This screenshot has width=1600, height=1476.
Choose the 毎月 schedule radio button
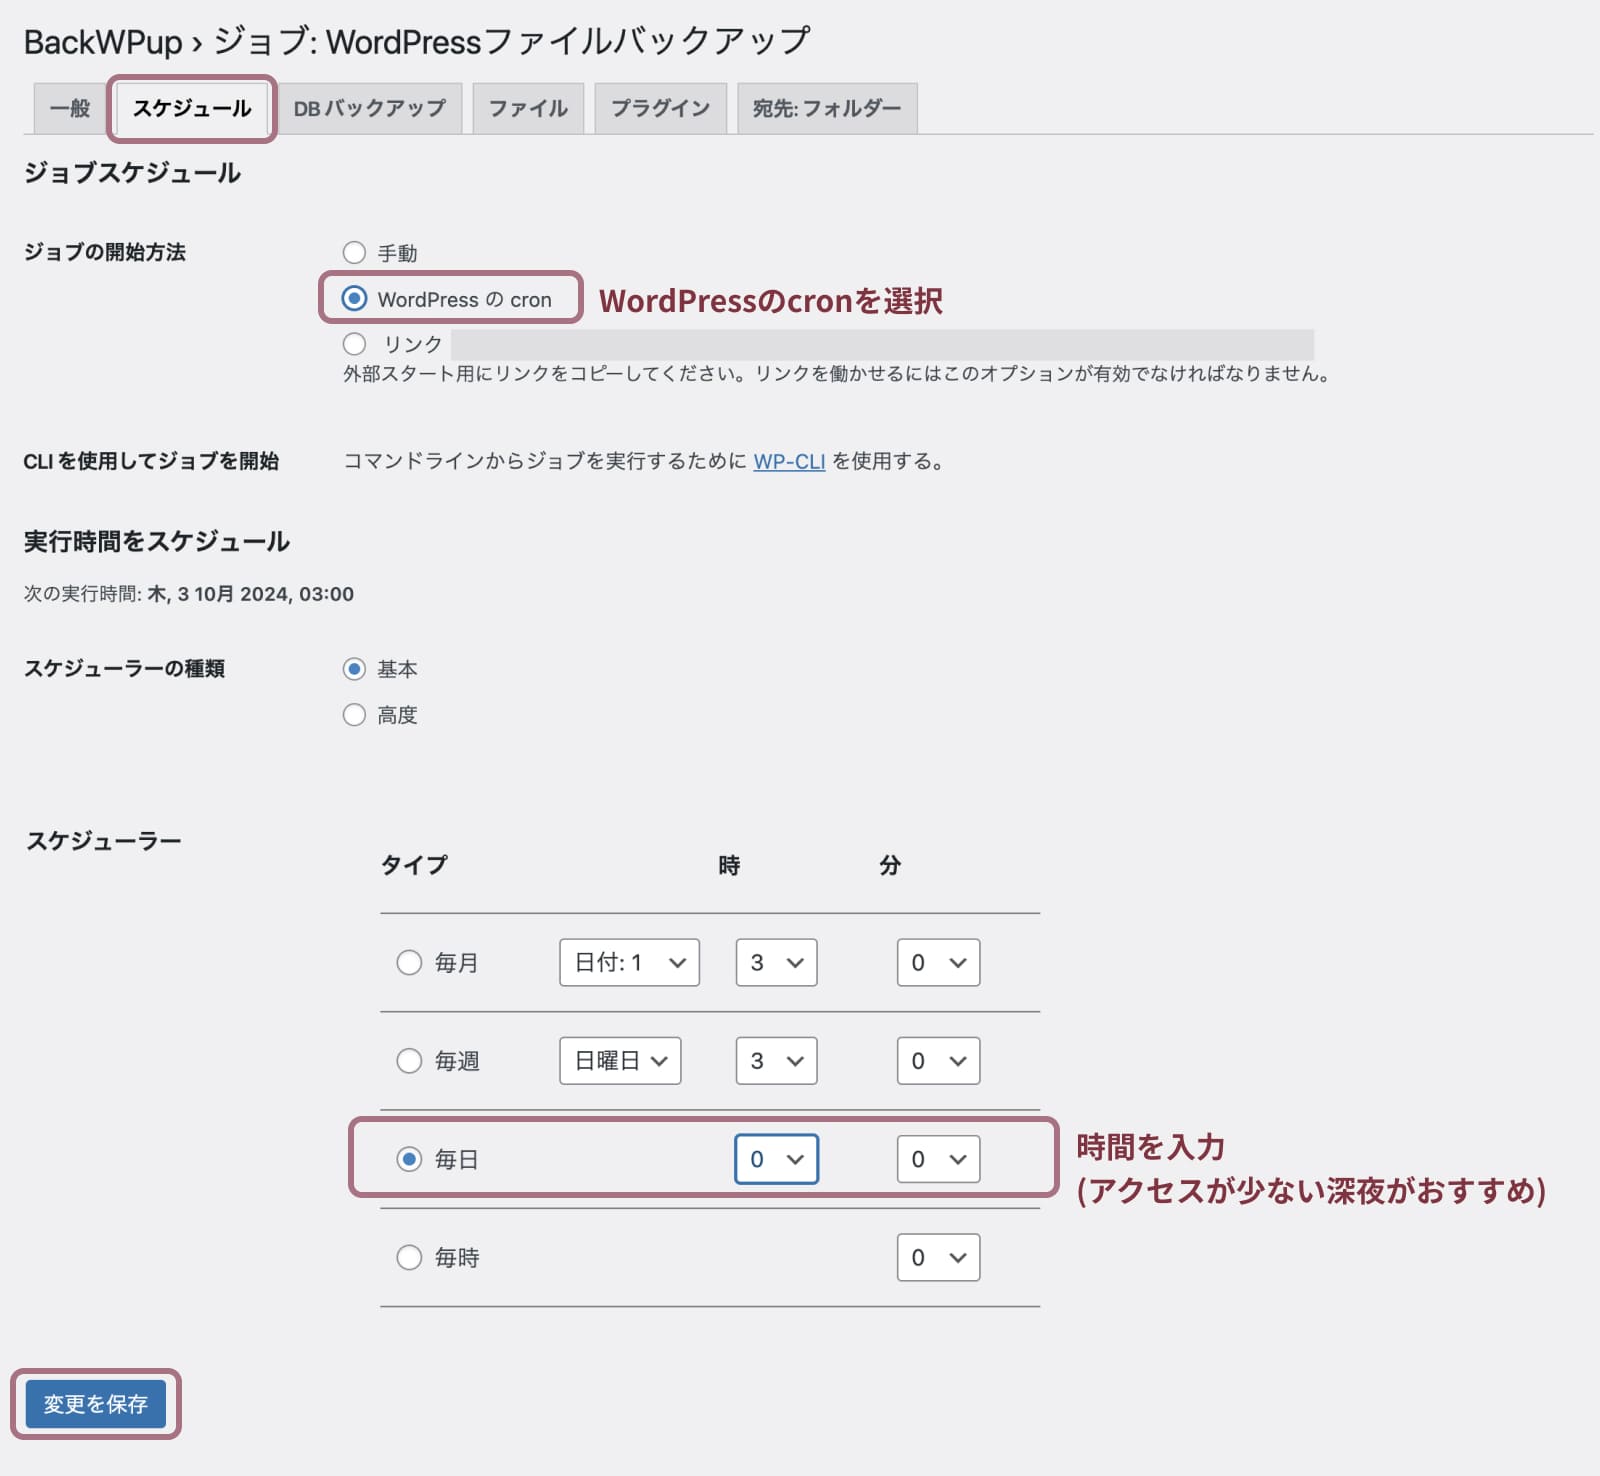409,962
